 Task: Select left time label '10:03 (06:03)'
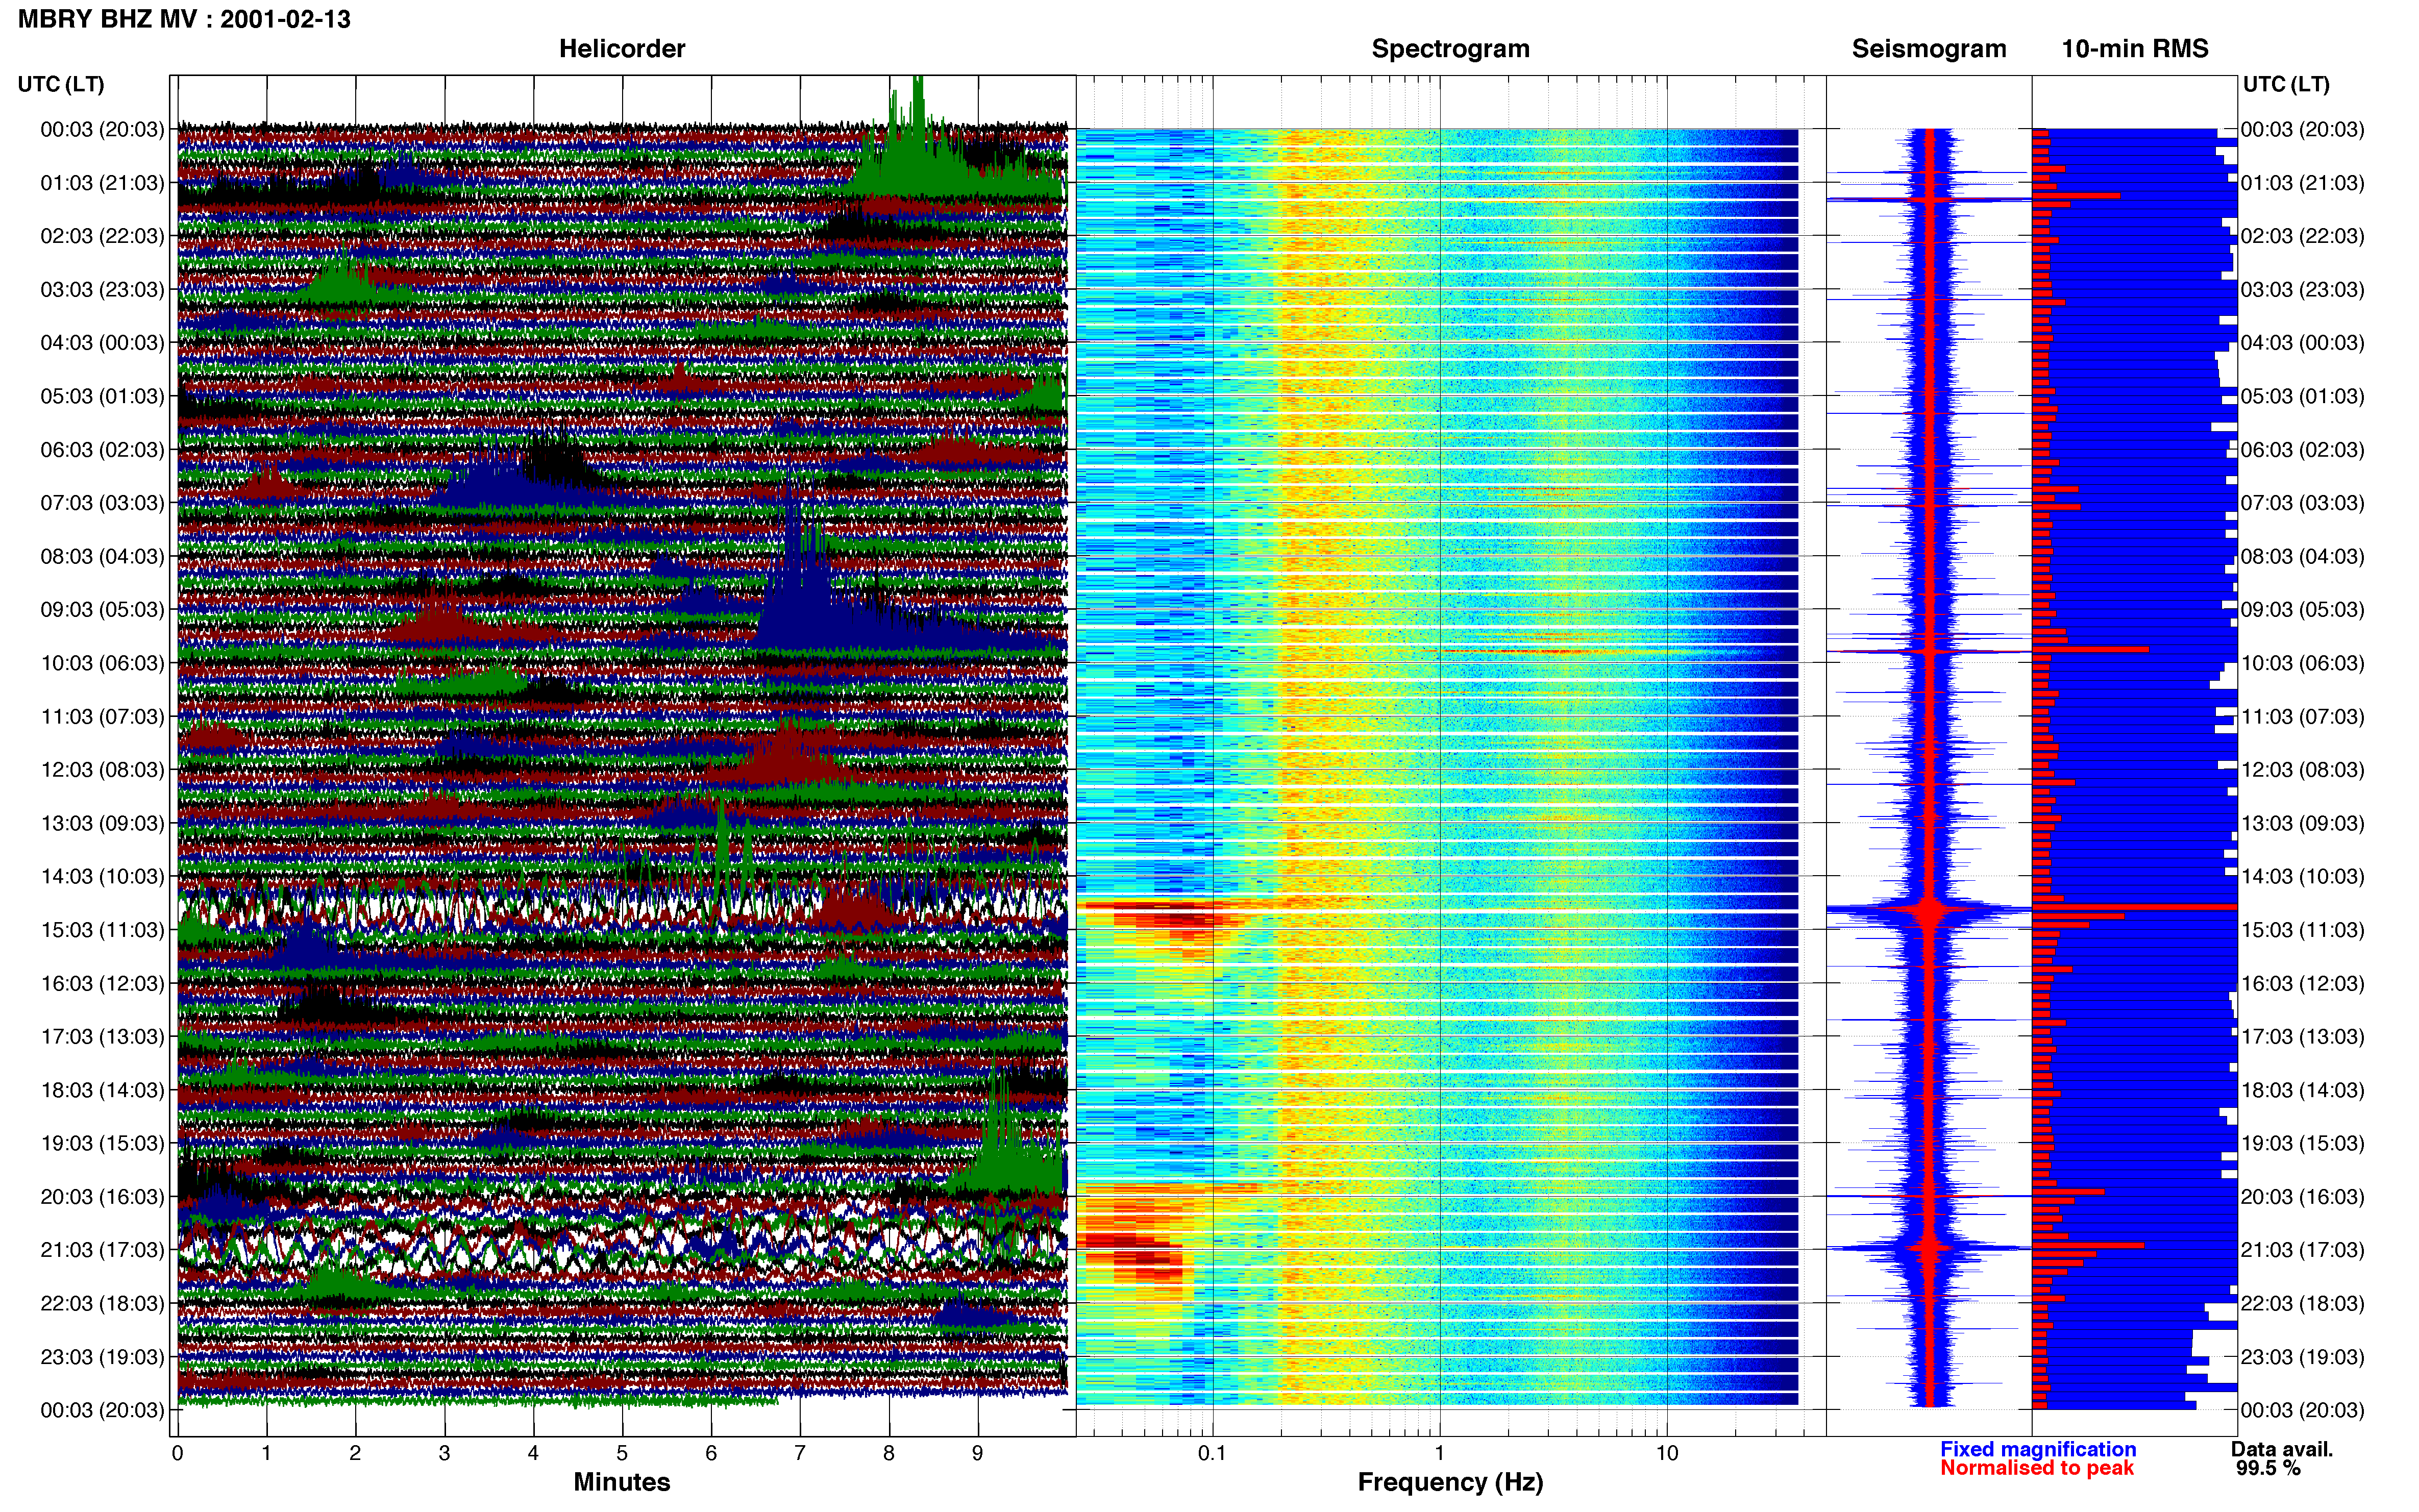point(102,662)
